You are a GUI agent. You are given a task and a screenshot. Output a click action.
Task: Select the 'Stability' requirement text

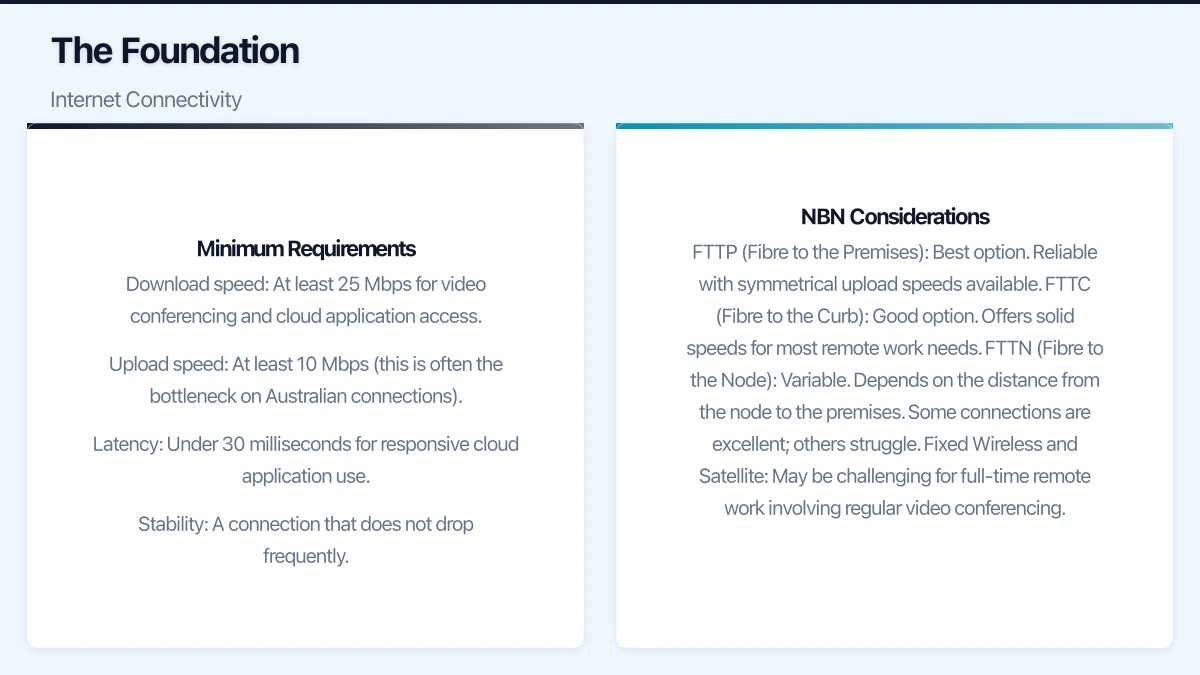click(306, 540)
